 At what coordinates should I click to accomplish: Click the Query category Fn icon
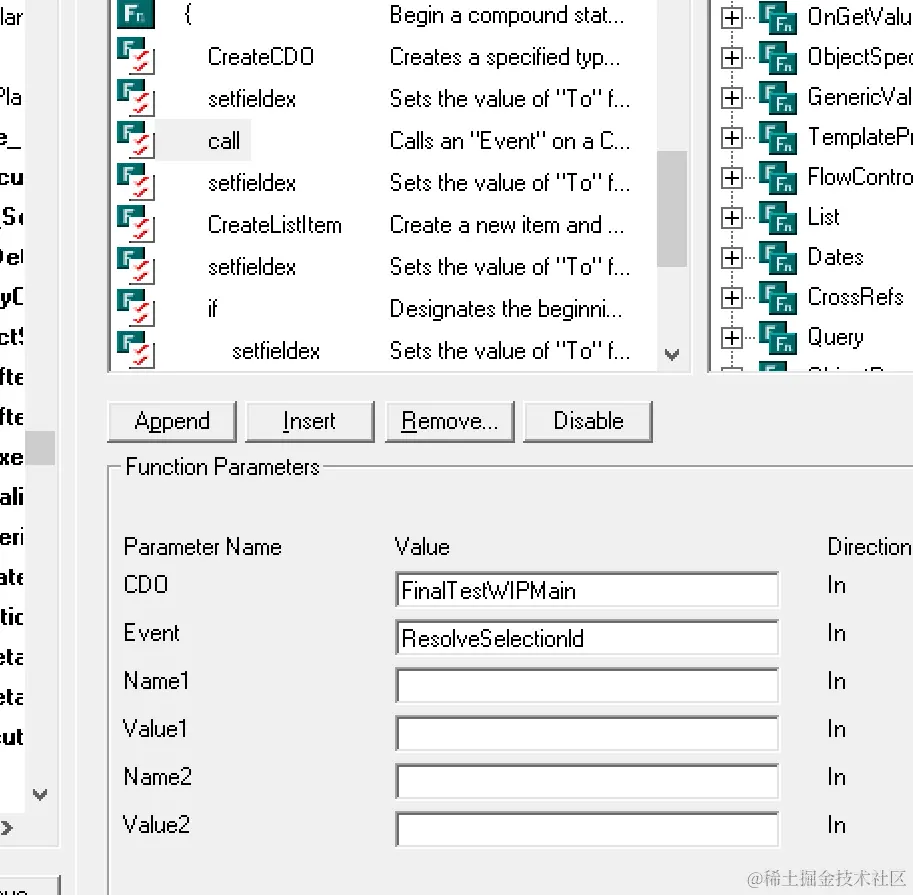coord(778,338)
